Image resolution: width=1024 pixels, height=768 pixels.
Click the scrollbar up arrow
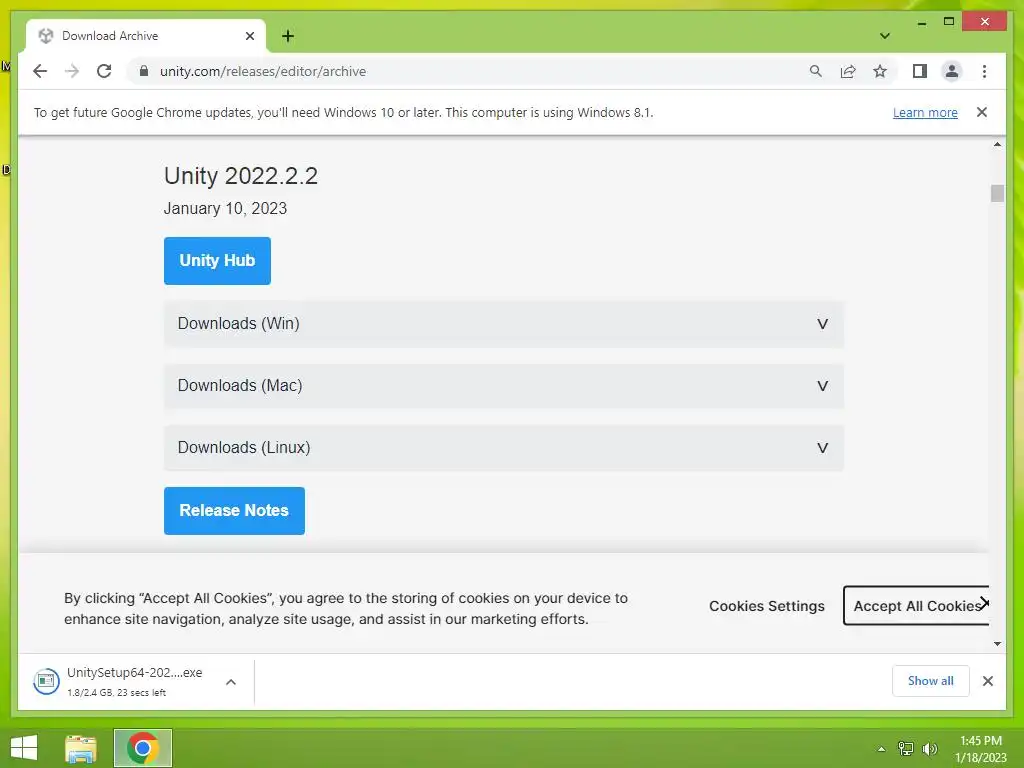(997, 144)
